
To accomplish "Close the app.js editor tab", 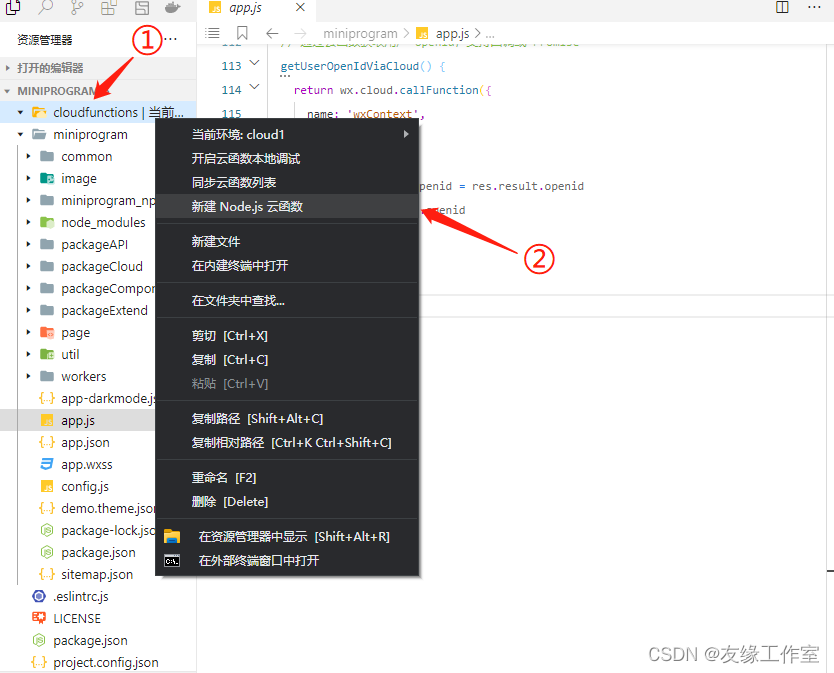I will pyautogui.click(x=300, y=7).
